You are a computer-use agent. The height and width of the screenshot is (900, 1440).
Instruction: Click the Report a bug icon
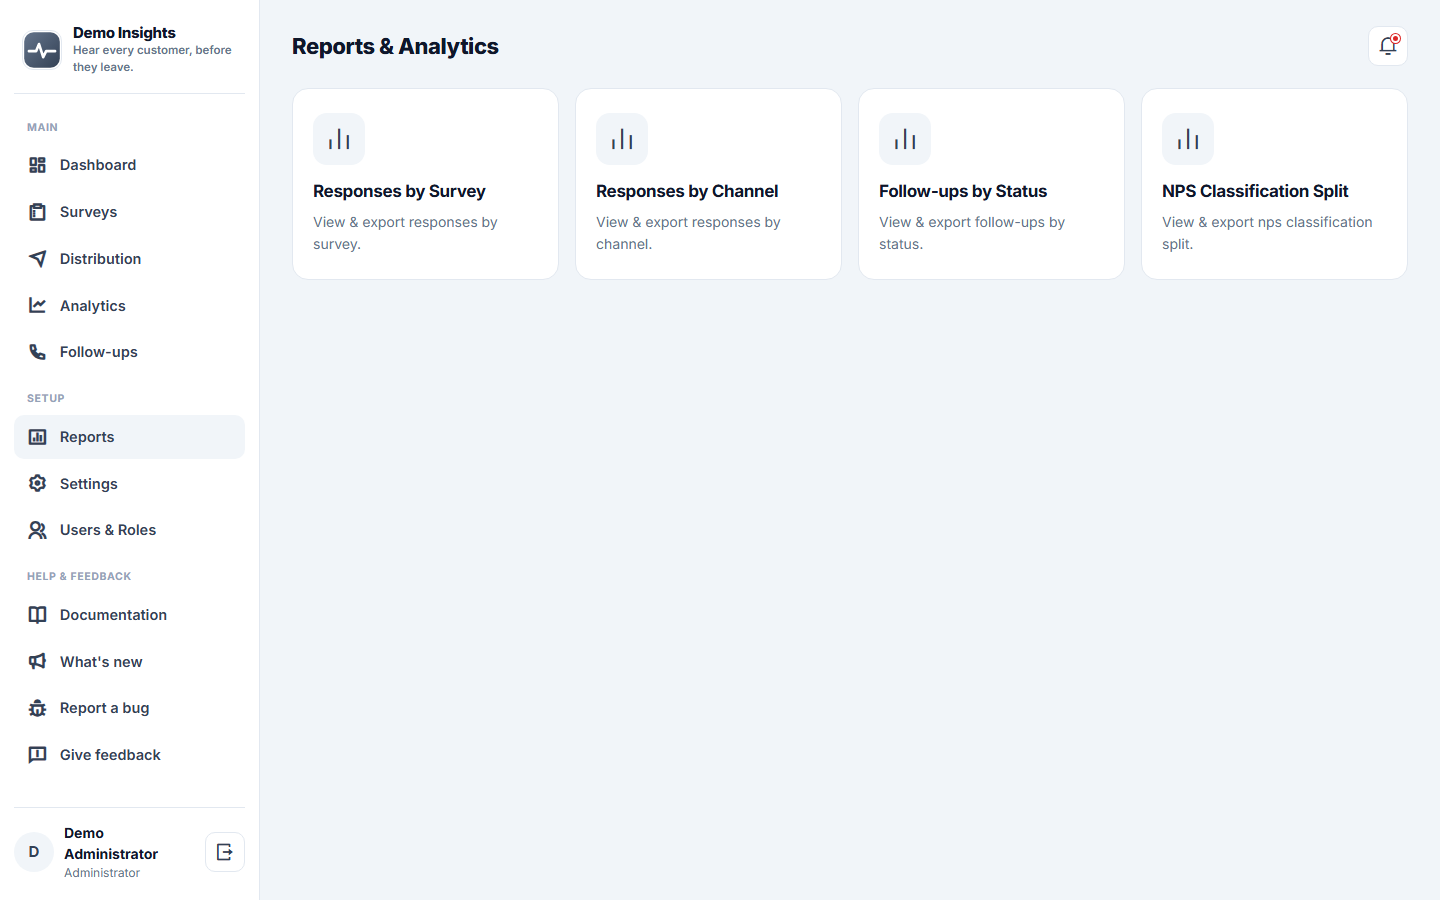point(37,708)
